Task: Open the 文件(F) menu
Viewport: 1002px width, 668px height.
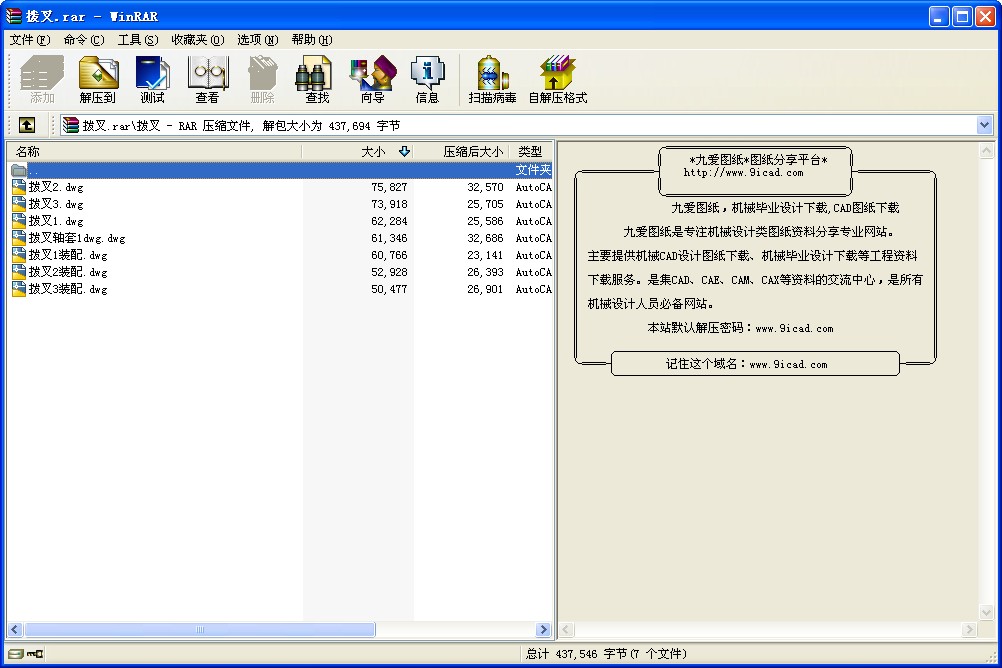Action: tap(29, 40)
